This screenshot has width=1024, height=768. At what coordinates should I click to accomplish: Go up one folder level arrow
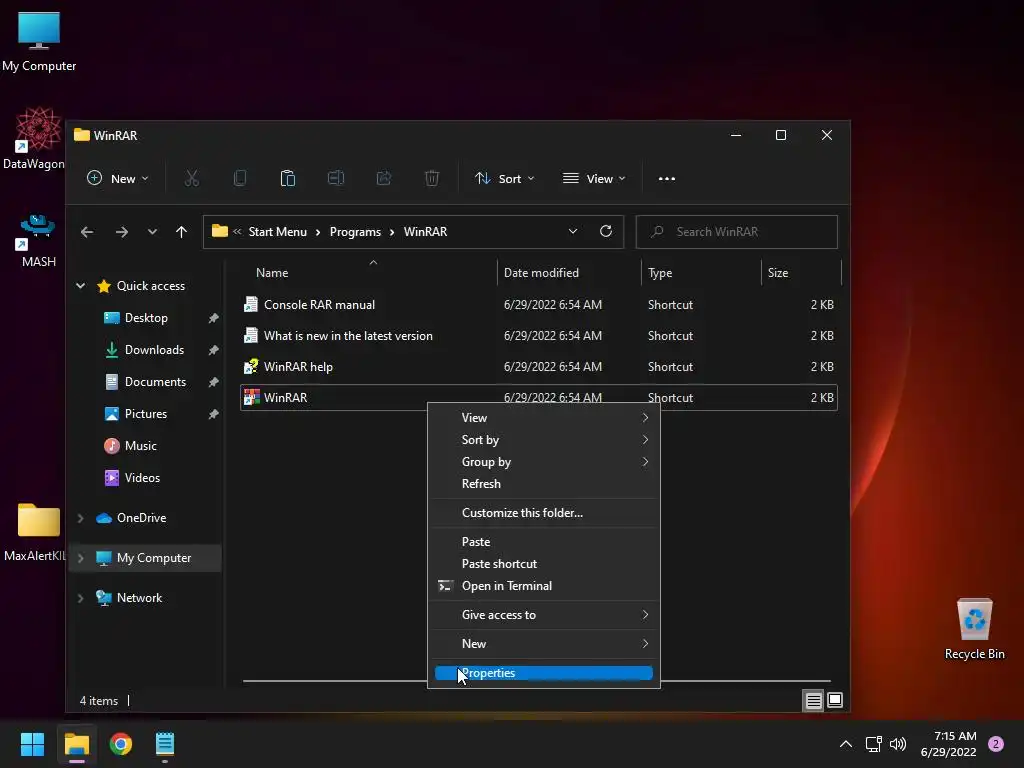[182, 232]
